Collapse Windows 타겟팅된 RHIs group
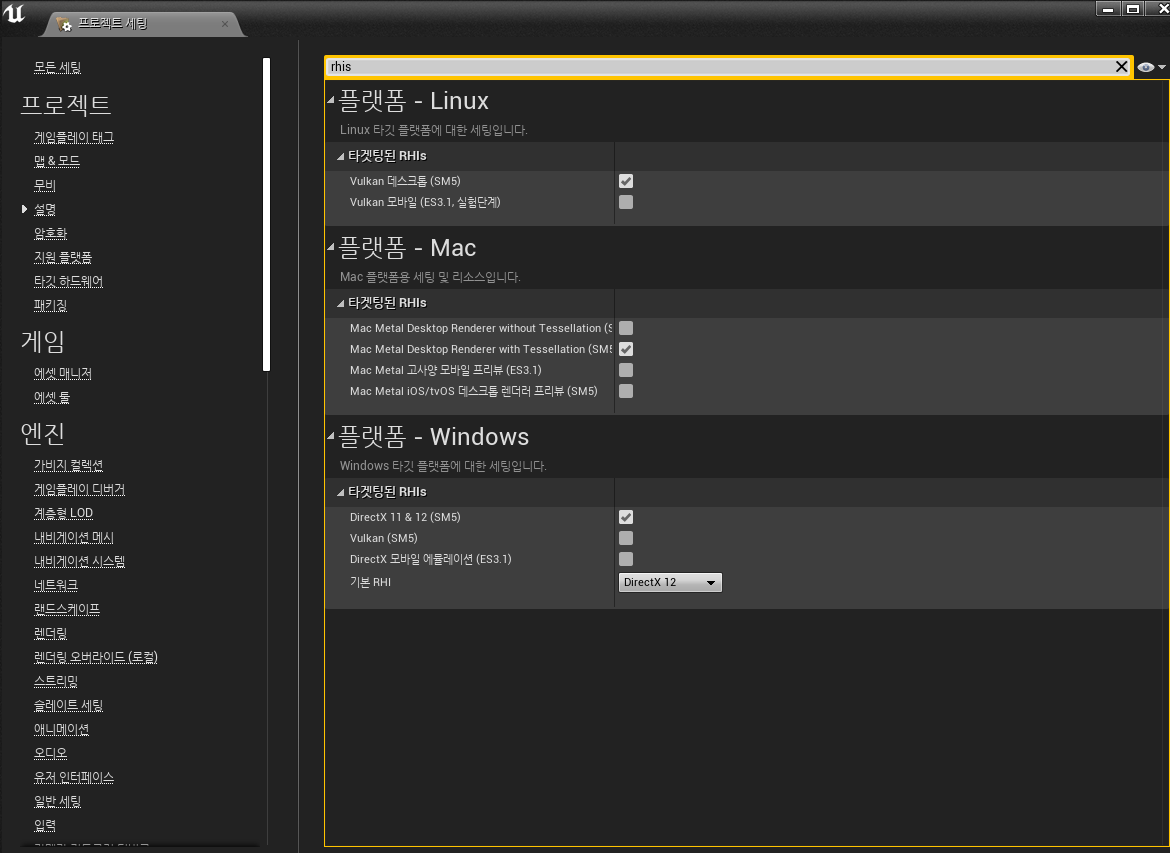The height and width of the screenshot is (853, 1170). tap(340, 493)
